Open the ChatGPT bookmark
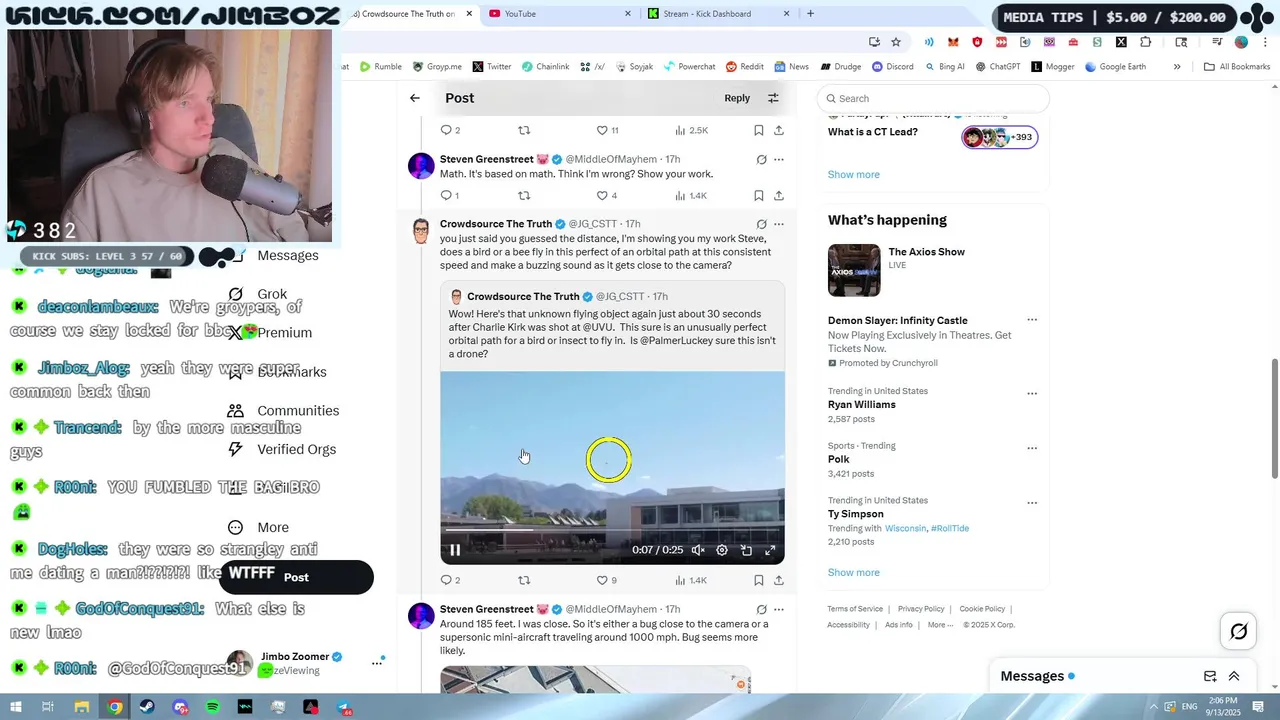Image resolution: width=1280 pixels, height=720 pixels. (x=997, y=67)
